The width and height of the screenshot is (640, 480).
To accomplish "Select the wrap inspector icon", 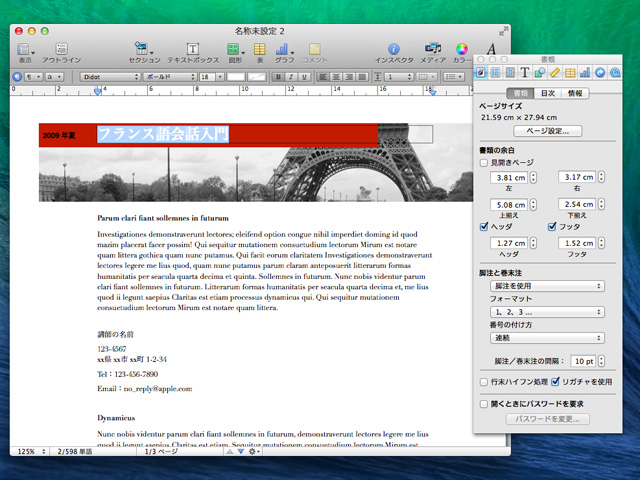I will (x=510, y=73).
